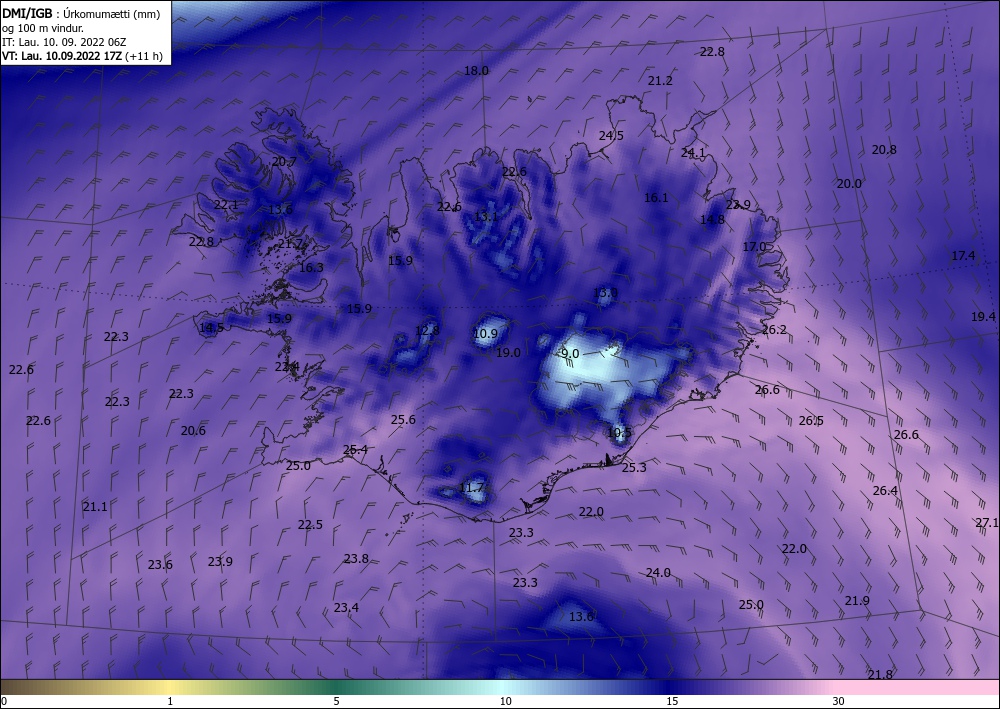Click the '5' label on the color scale

click(x=336, y=701)
